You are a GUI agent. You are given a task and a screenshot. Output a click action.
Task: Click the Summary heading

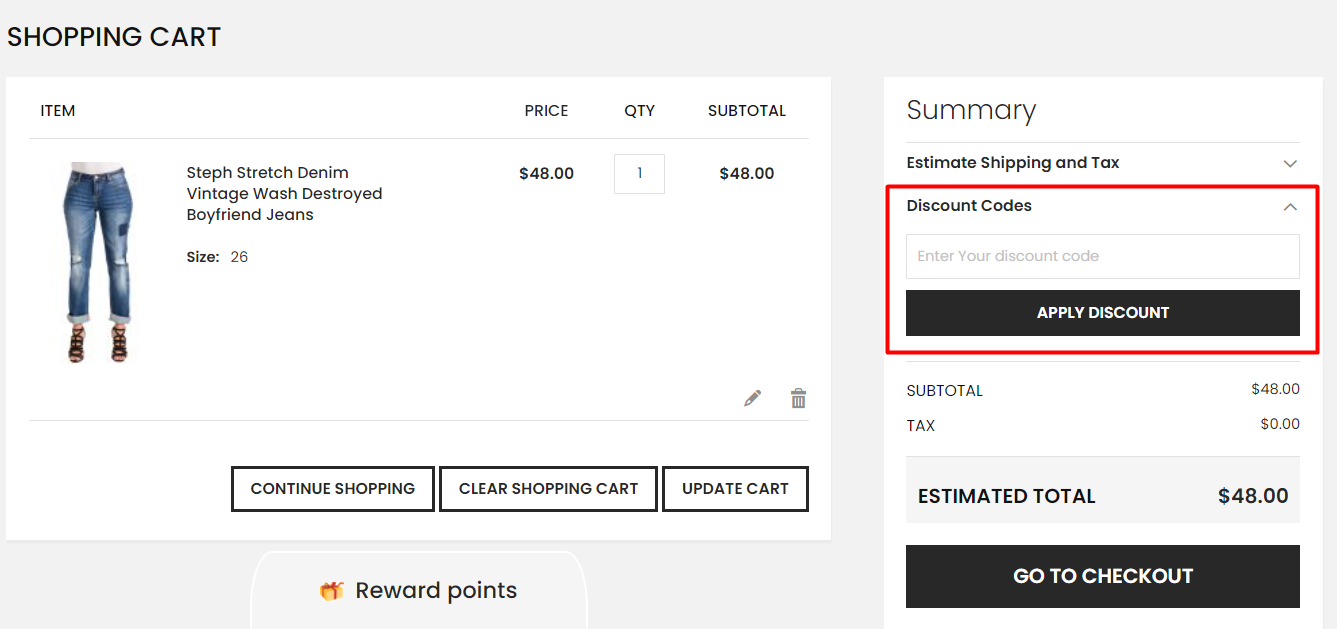[971, 110]
